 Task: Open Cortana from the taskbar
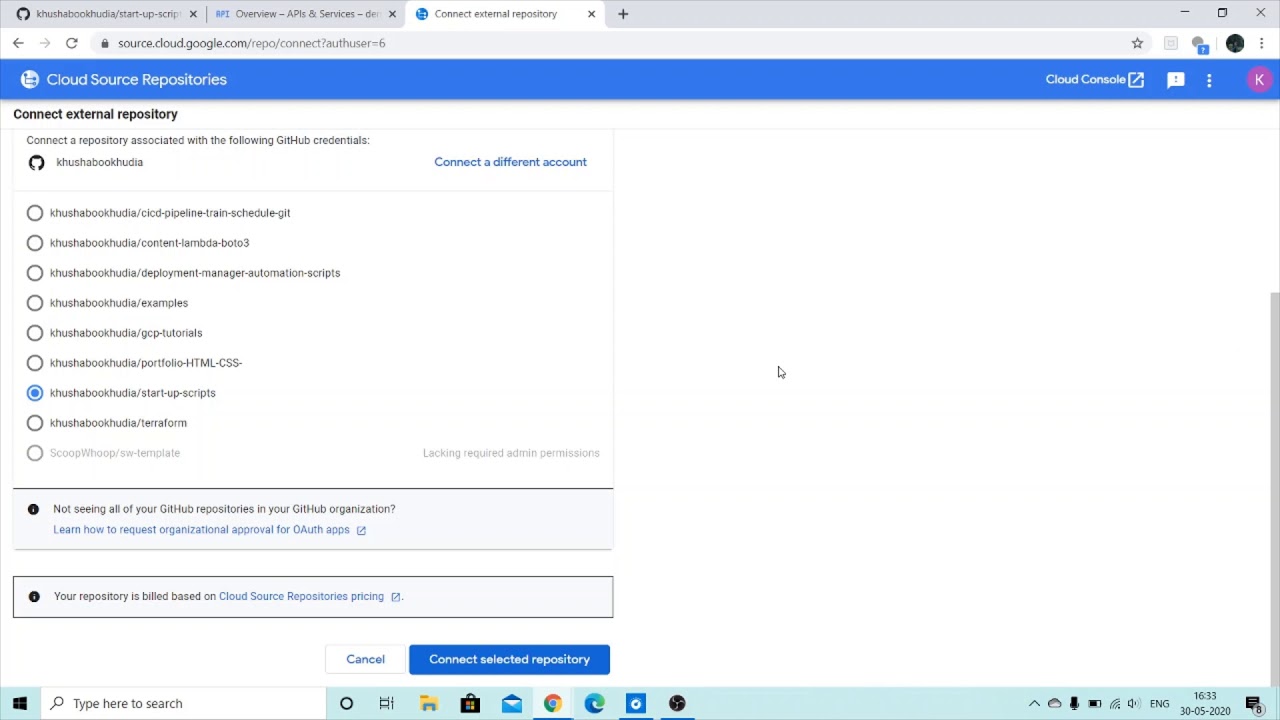point(346,703)
